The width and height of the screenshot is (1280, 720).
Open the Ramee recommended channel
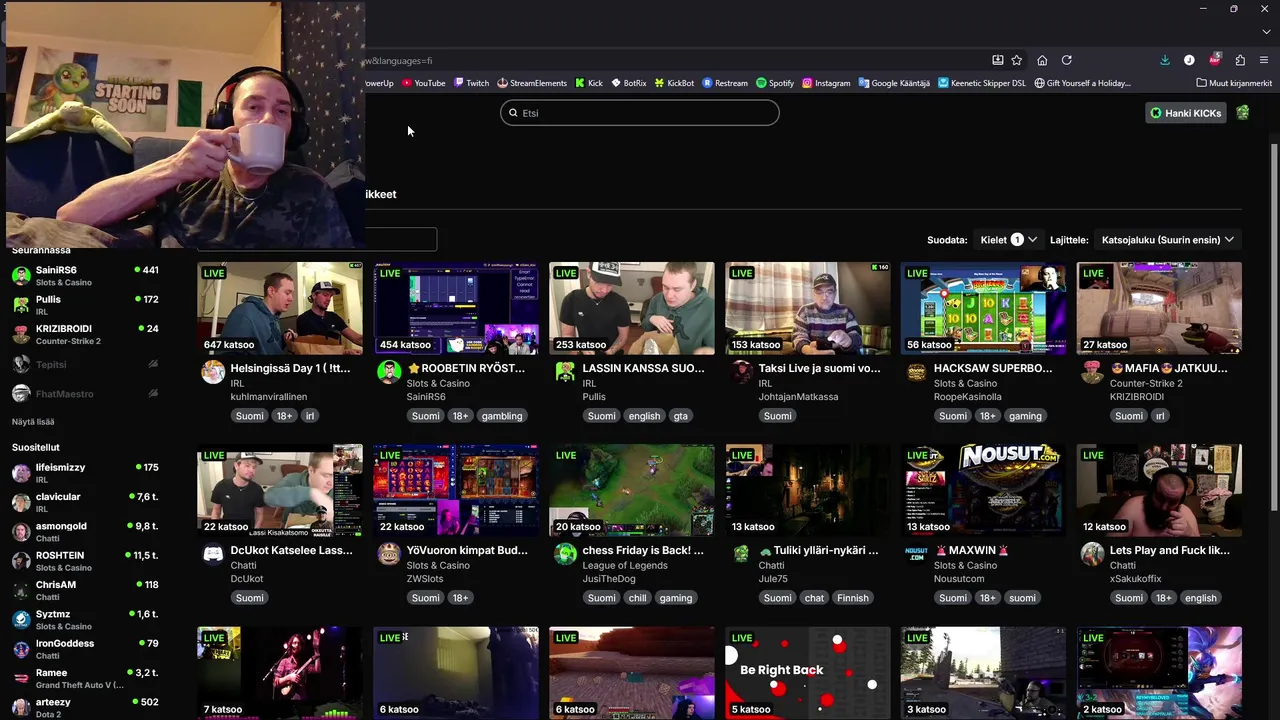click(85, 678)
